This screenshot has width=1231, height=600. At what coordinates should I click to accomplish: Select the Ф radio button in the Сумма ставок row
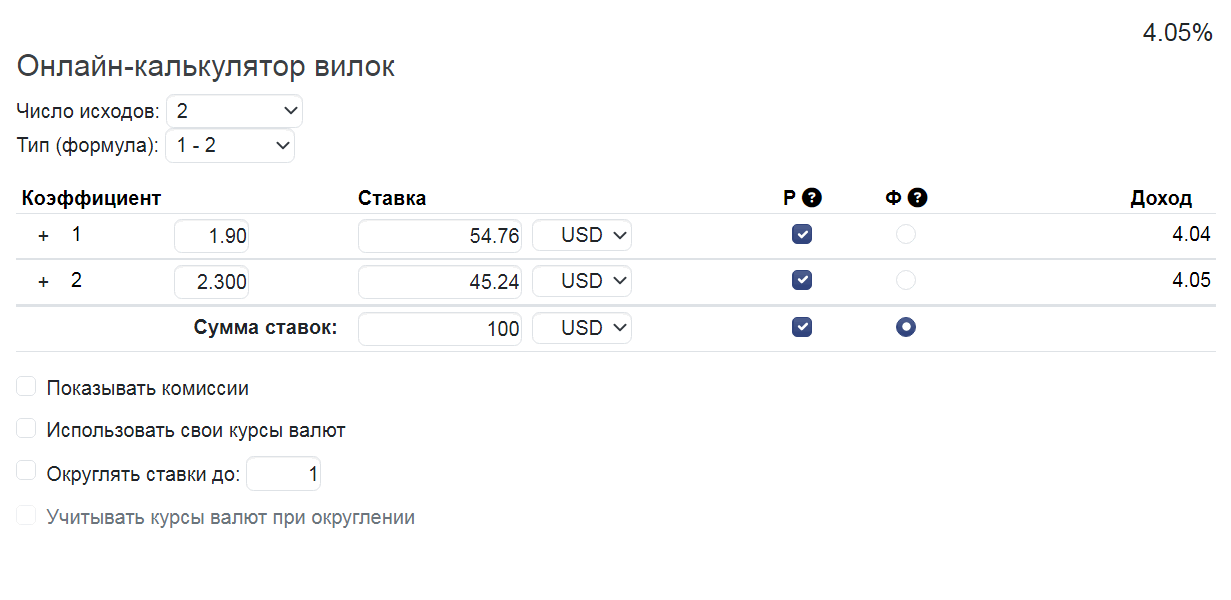906,327
